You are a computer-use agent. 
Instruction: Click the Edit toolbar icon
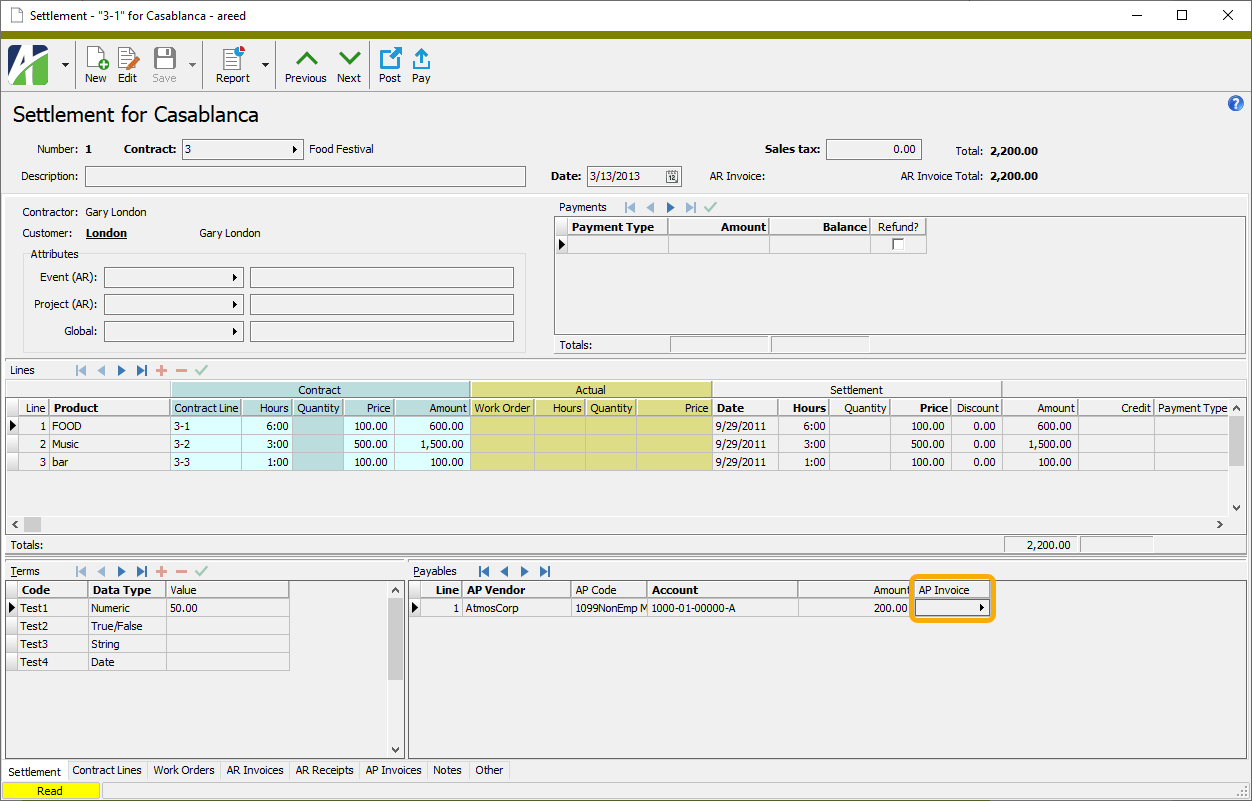coord(128,64)
